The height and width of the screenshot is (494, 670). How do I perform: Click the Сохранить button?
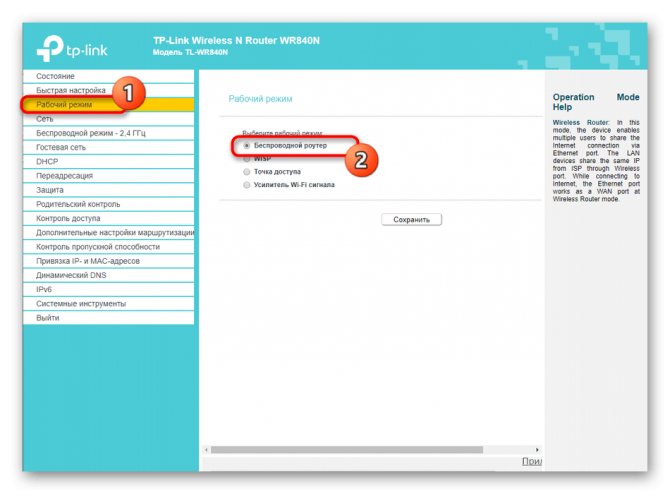411,220
